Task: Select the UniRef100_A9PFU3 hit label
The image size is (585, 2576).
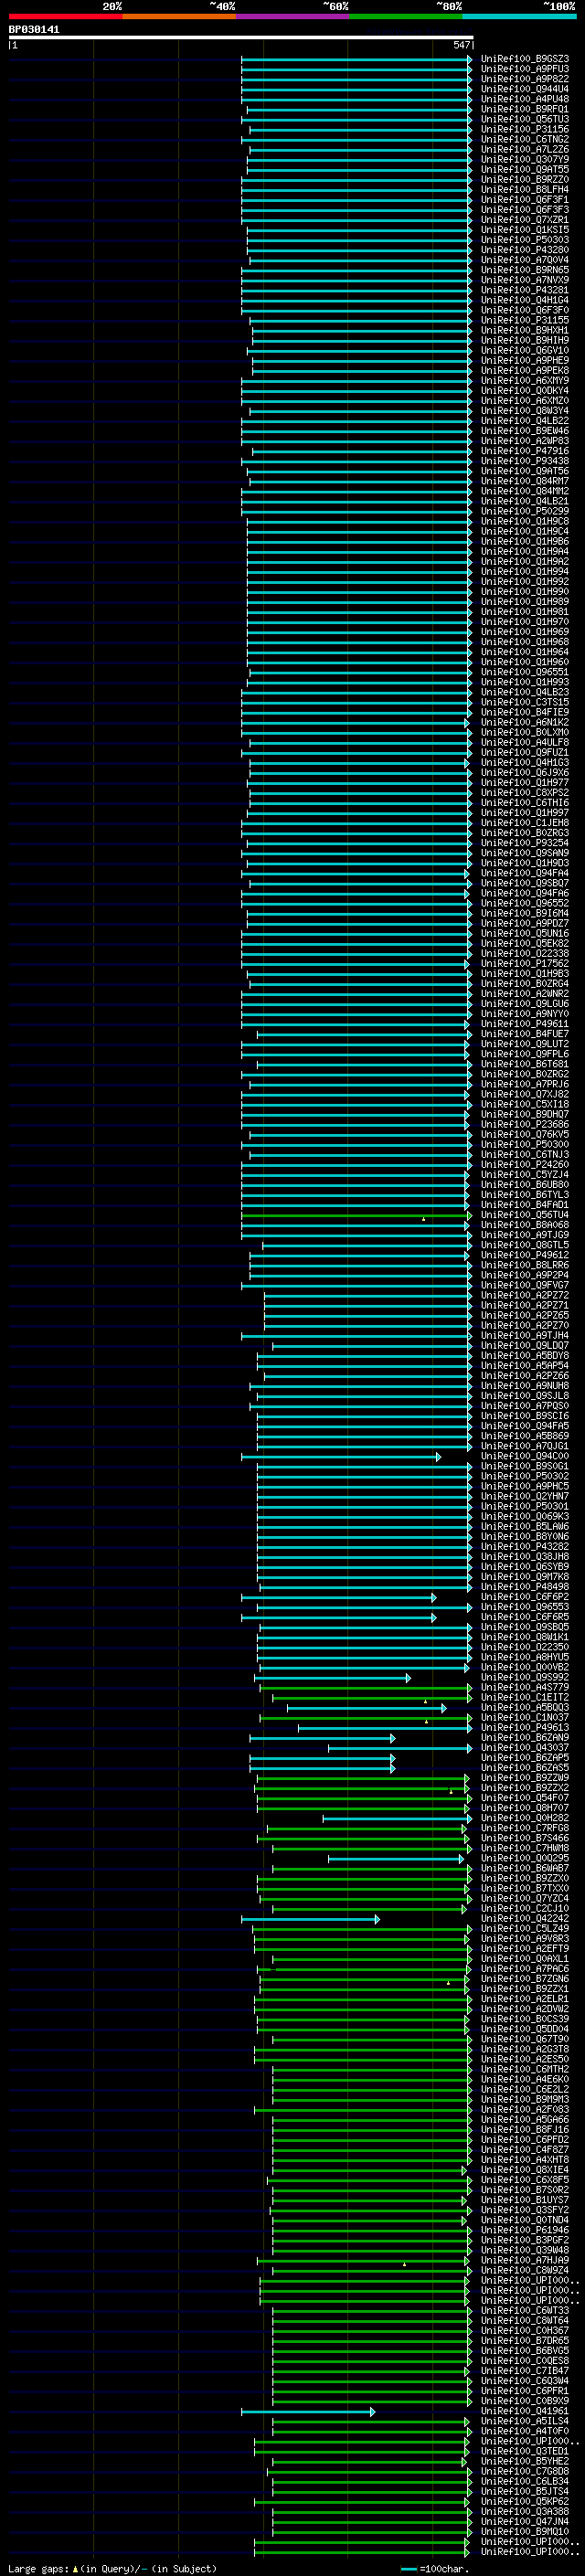Action: pos(525,69)
